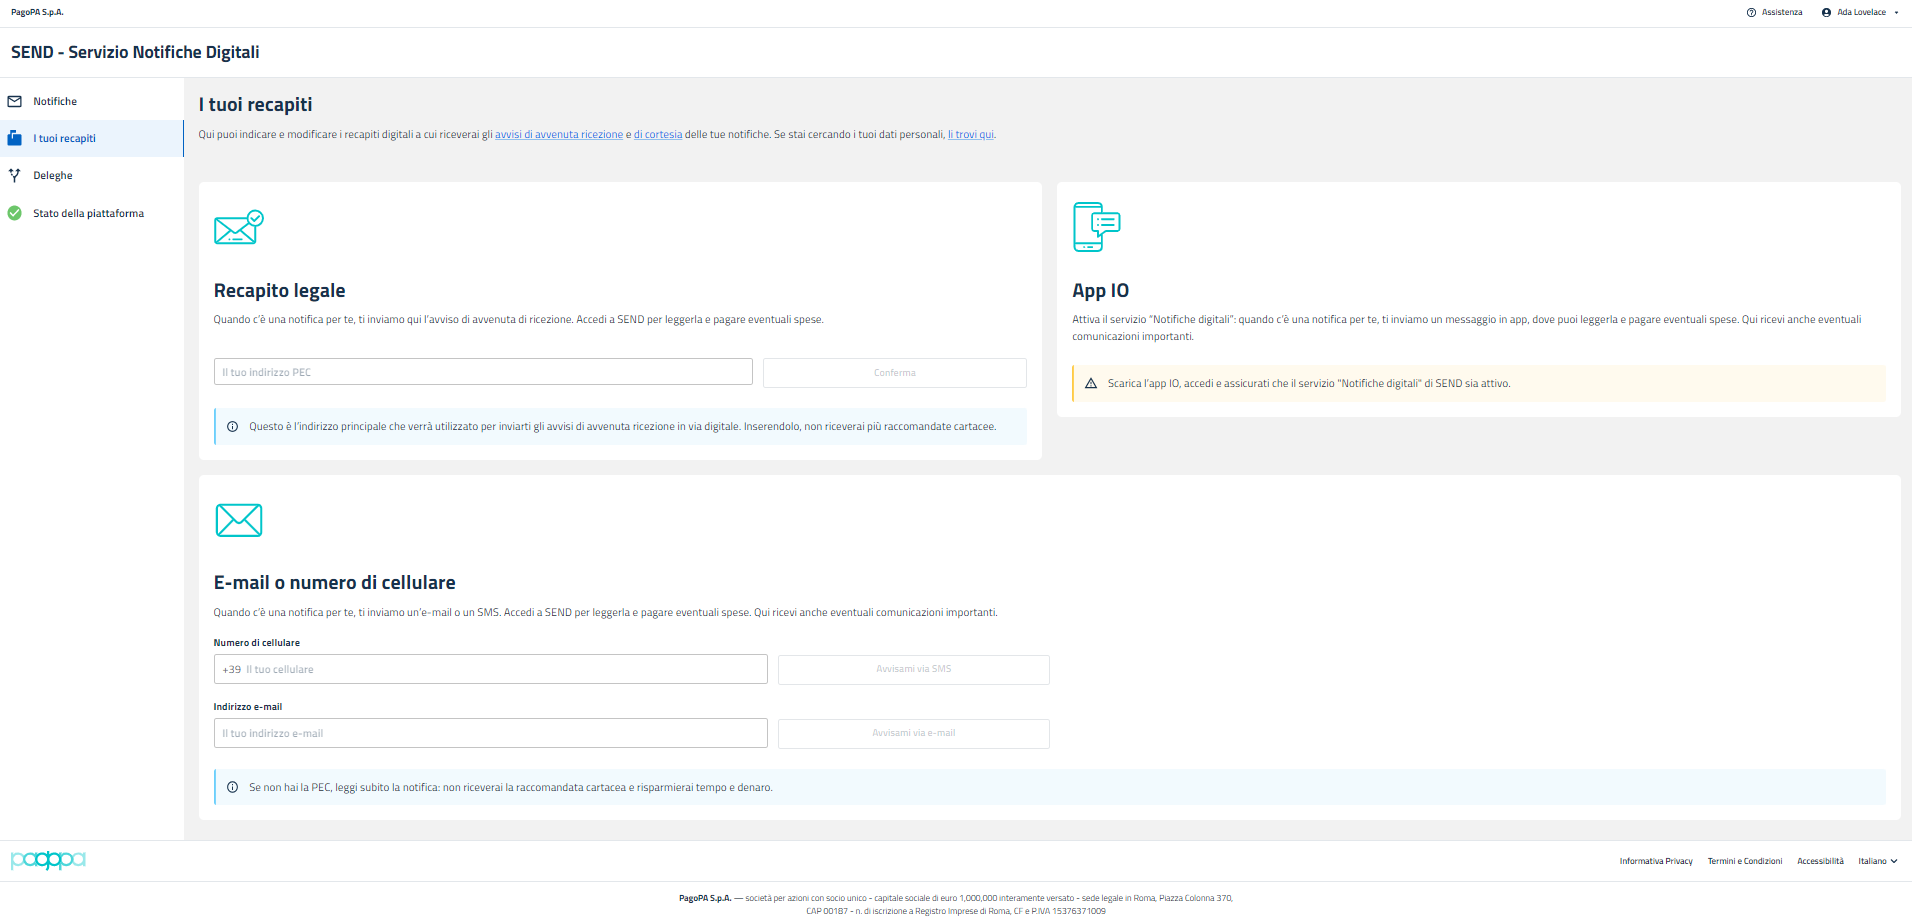Viewport: 1912px width, 923px height.
Task: Click the Assistenza help icon
Action: click(x=1751, y=13)
